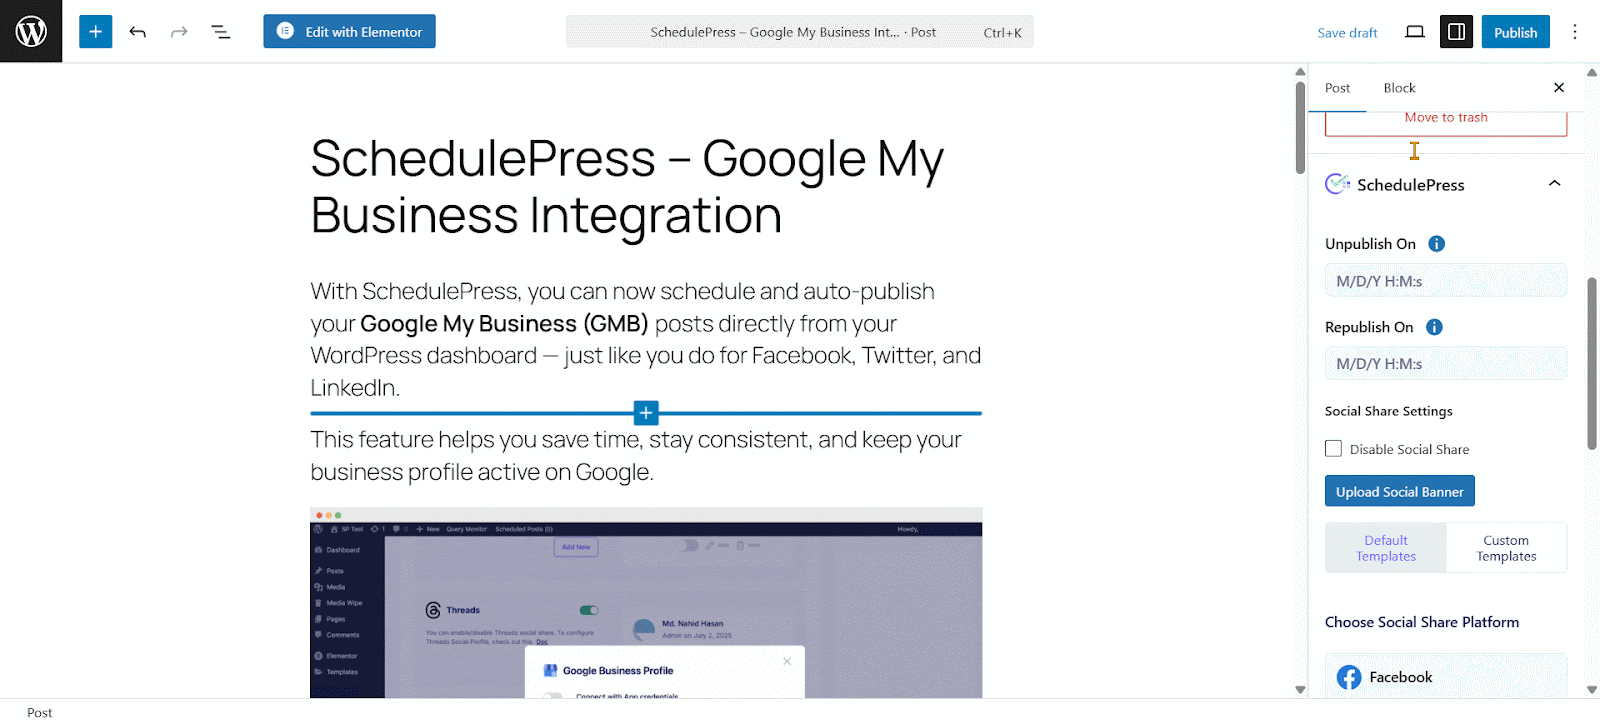1600x724 pixels.
Task: Check the Disable Social Share checkbox
Action: coord(1333,449)
